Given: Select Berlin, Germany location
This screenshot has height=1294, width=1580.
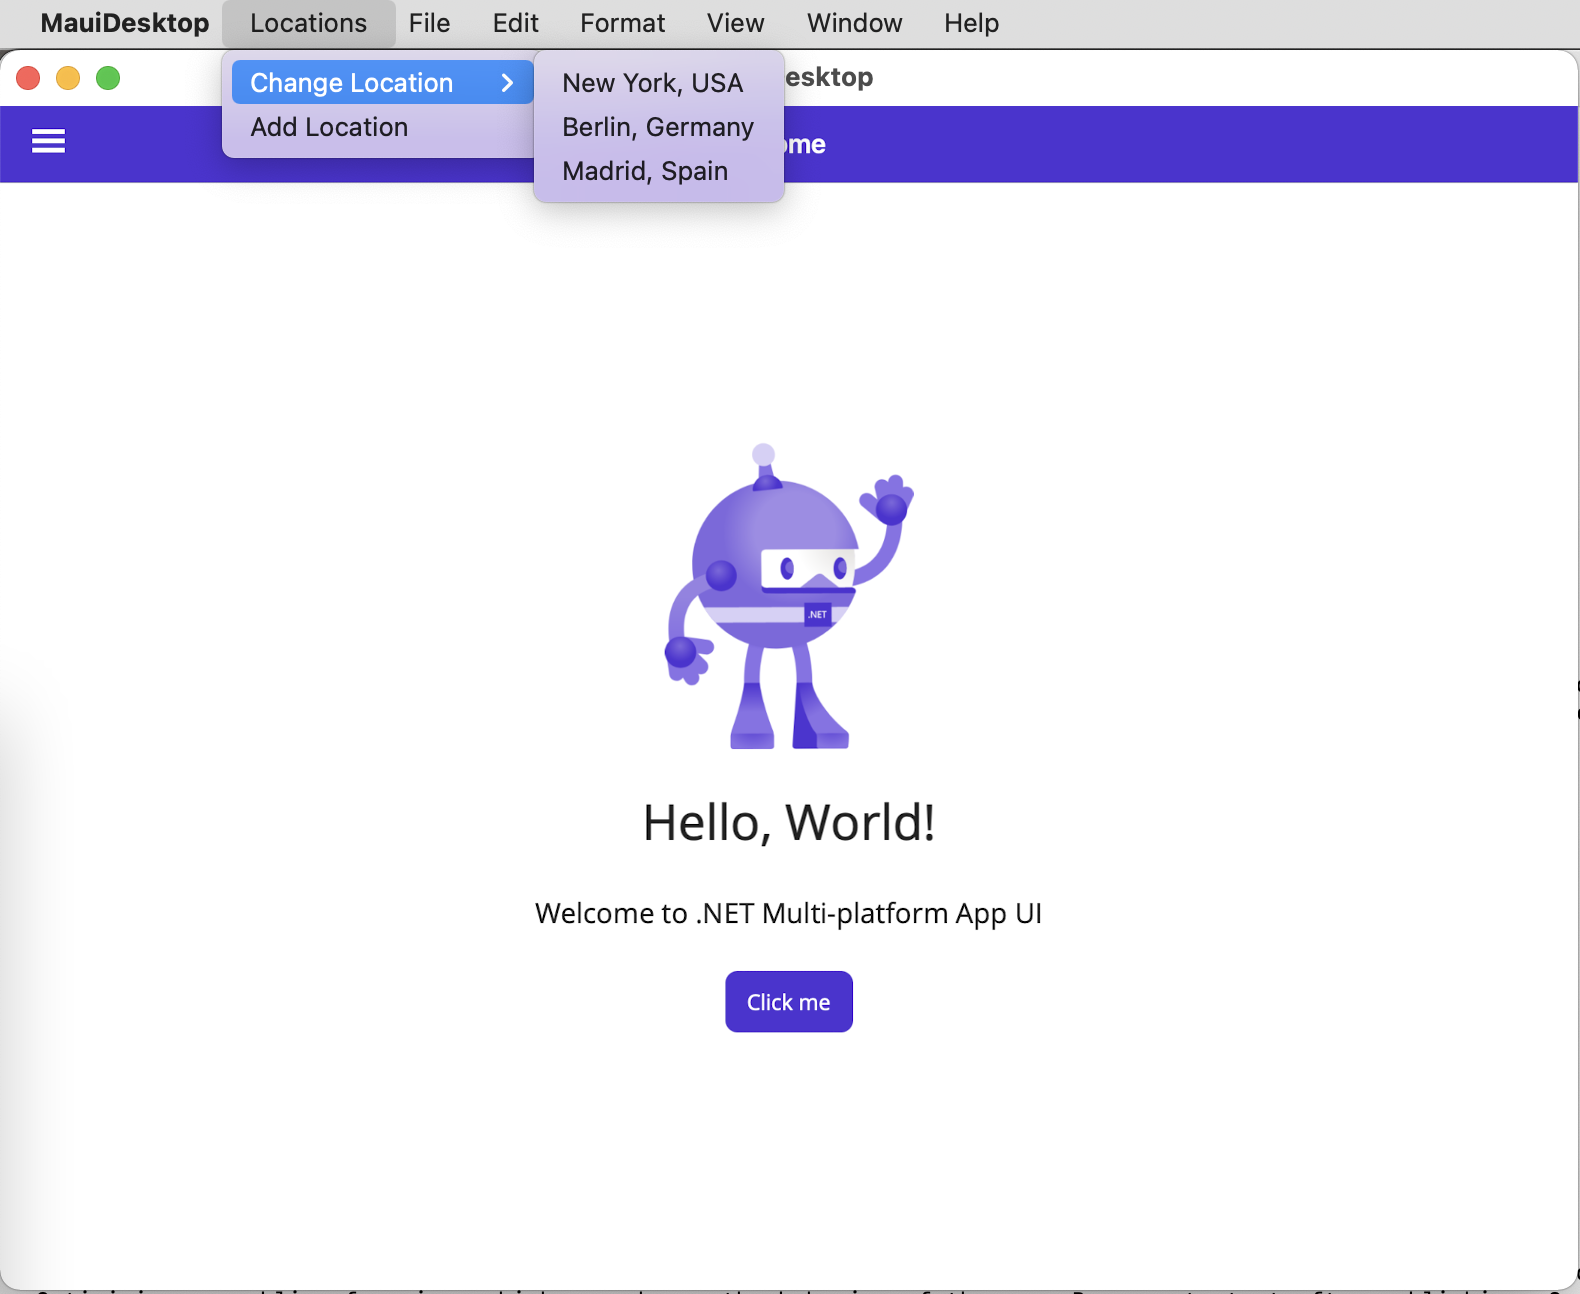Looking at the screenshot, I should [659, 127].
